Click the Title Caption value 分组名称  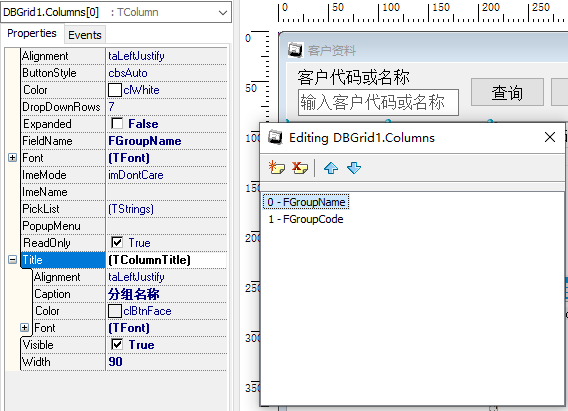pyautogui.click(x=134, y=294)
